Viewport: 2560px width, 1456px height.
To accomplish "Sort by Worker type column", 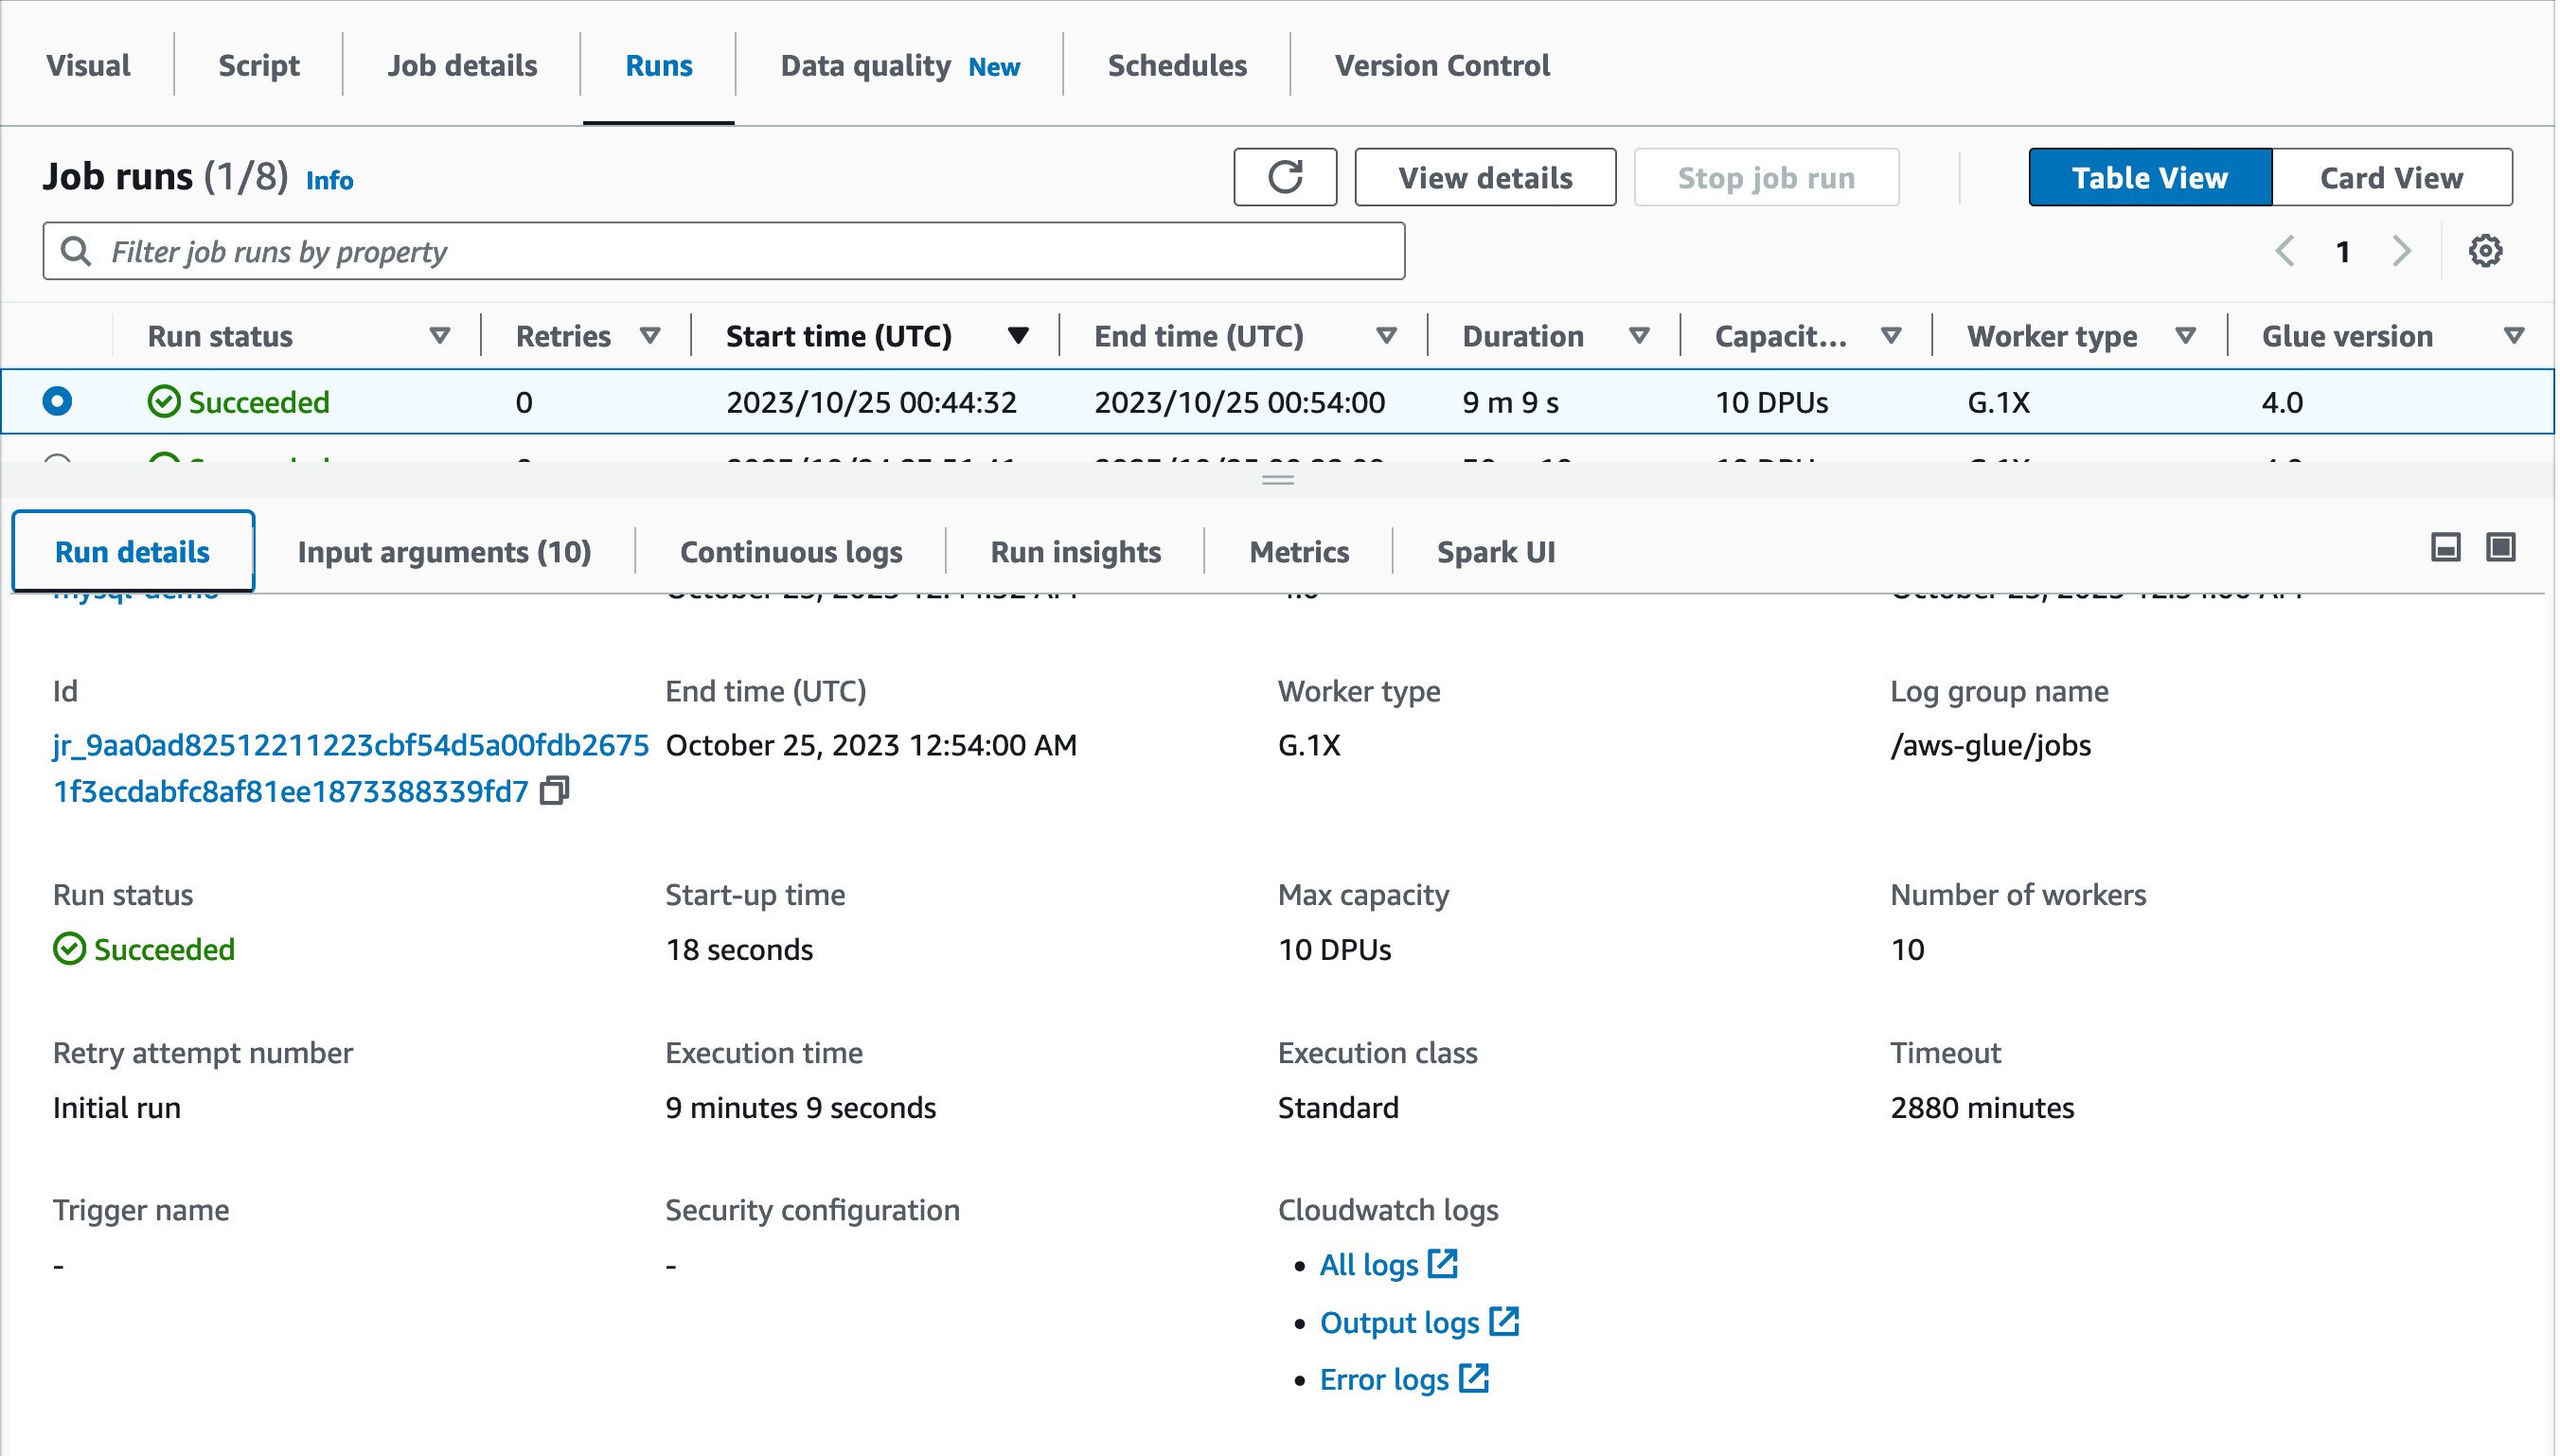I will pyautogui.click(x=2186, y=336).
